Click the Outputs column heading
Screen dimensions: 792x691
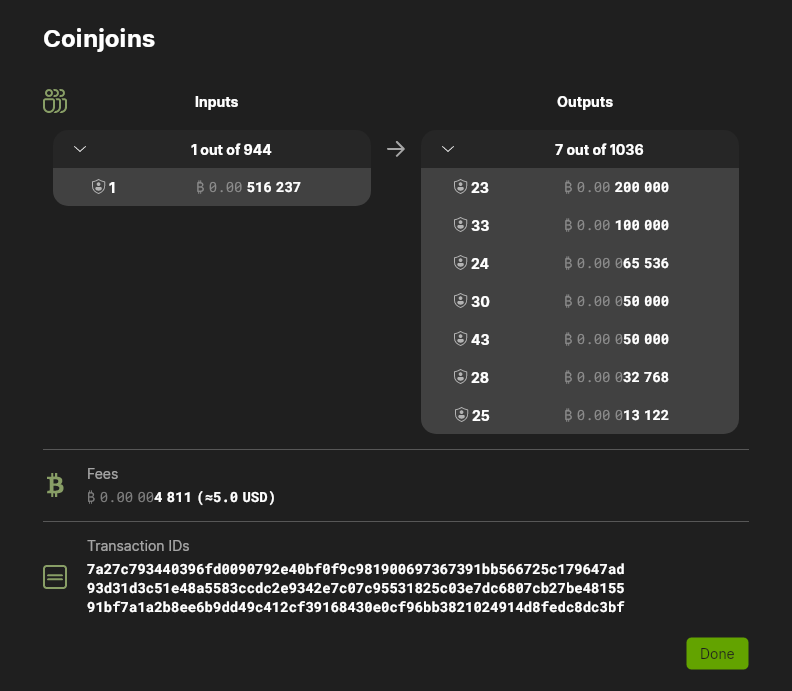coord(585,102)
